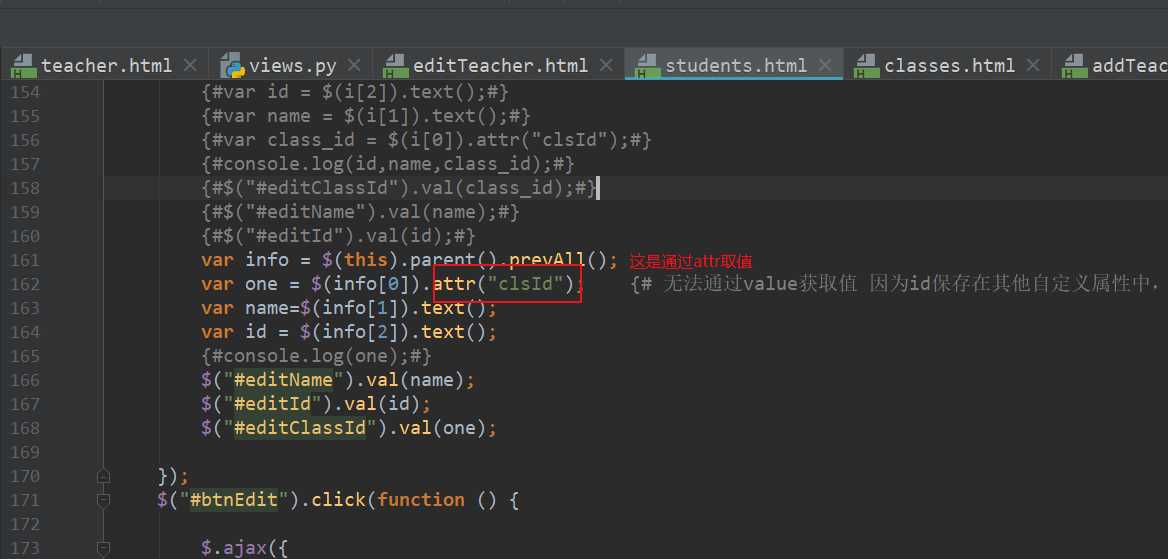Screen dimensions: 1168x559
Task: Click line number 162 in the gutter
Action: tap(26, 284)
